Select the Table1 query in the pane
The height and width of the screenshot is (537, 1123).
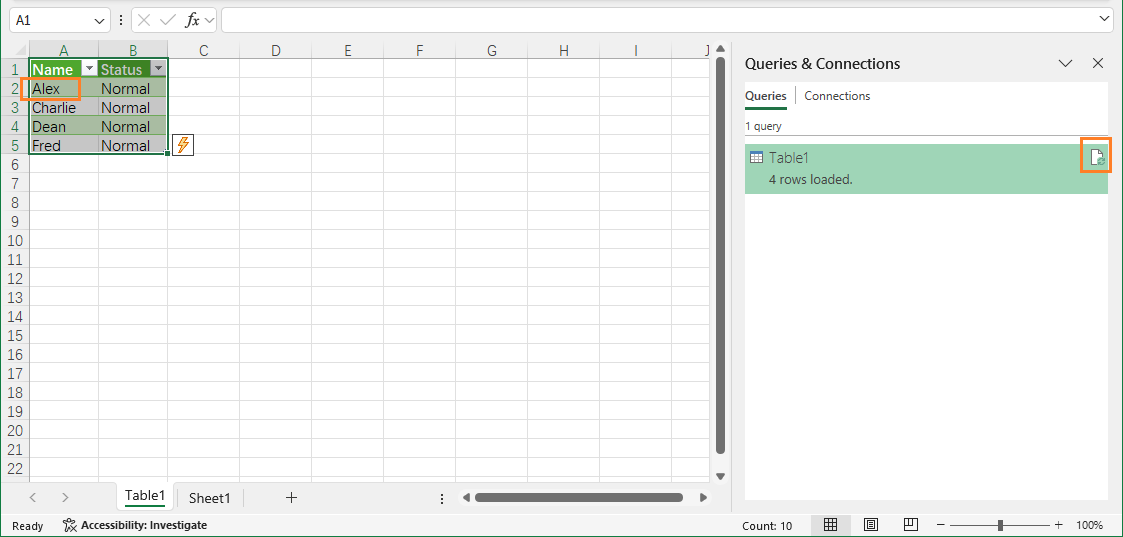(x=900, y=168)
